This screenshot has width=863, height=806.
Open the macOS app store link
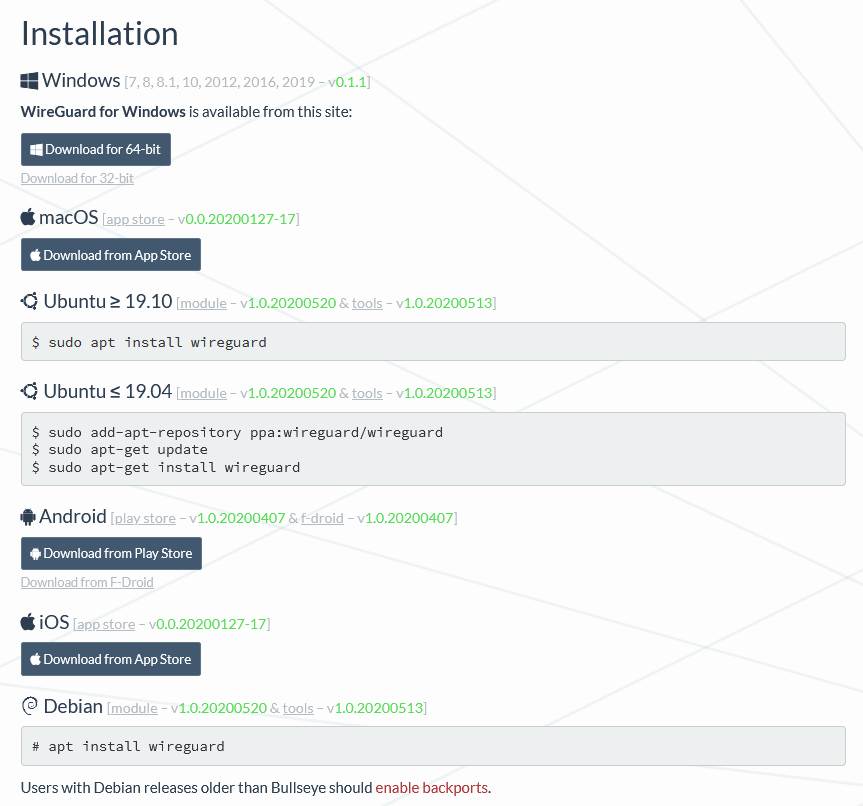(x=135, y=219)
